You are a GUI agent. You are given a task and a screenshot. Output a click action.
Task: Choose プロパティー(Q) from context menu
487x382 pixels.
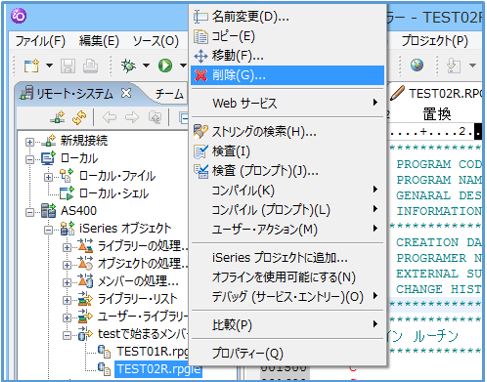tap(287, 353)
